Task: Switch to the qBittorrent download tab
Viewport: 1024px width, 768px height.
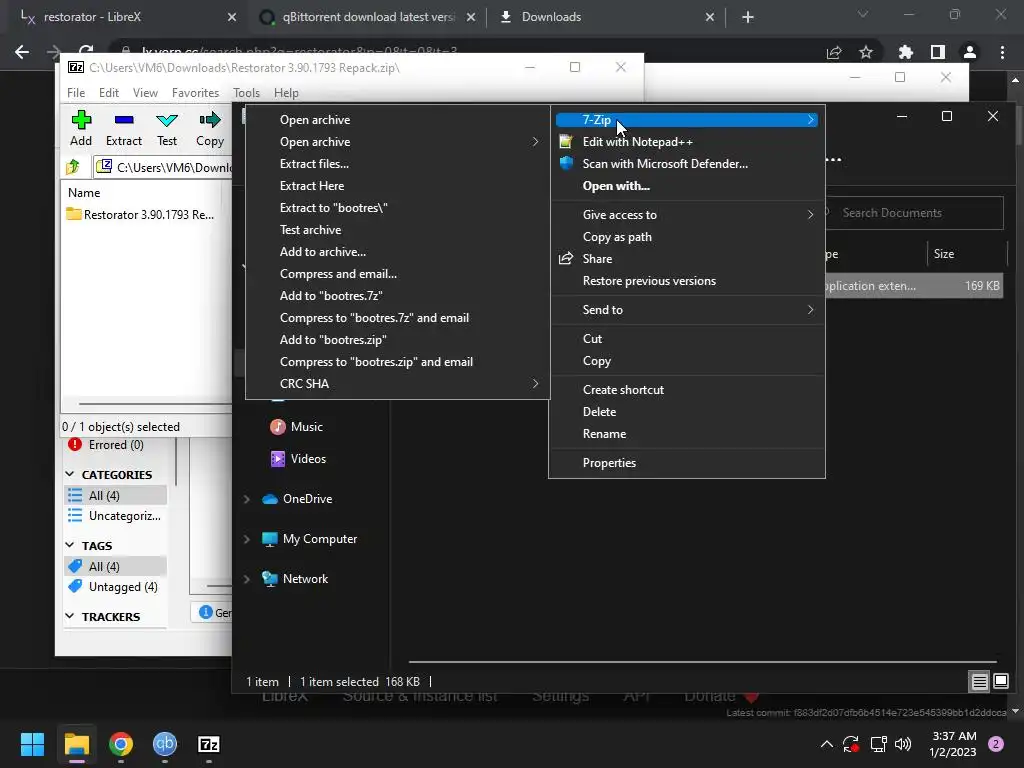Action: (368, 17)
